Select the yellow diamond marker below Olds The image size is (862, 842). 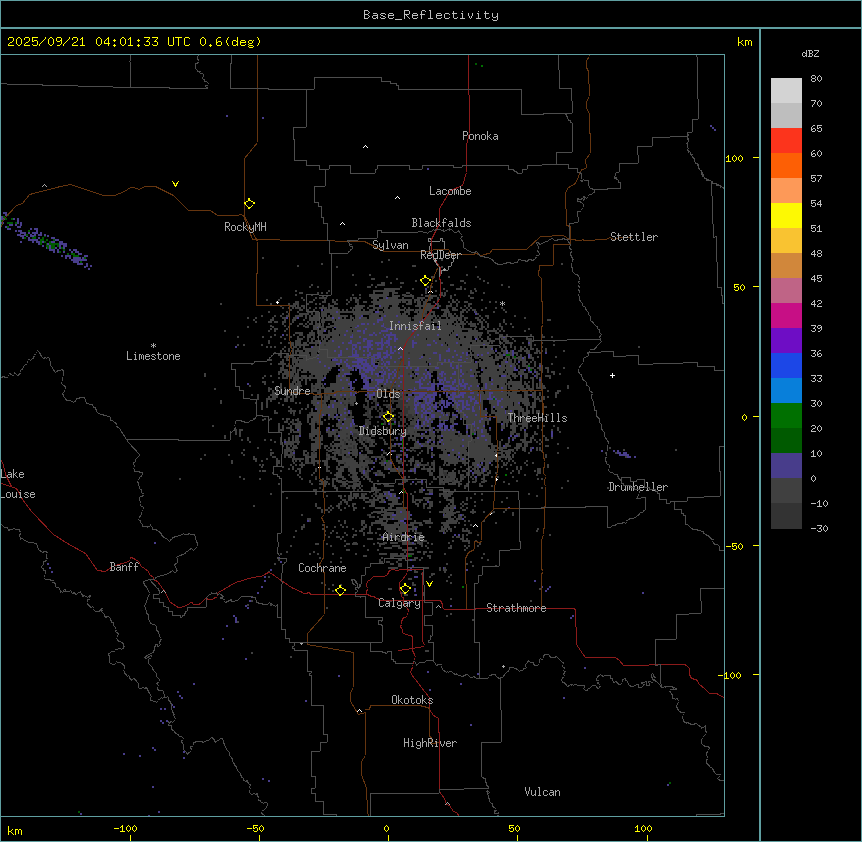[x=389, y=417]
